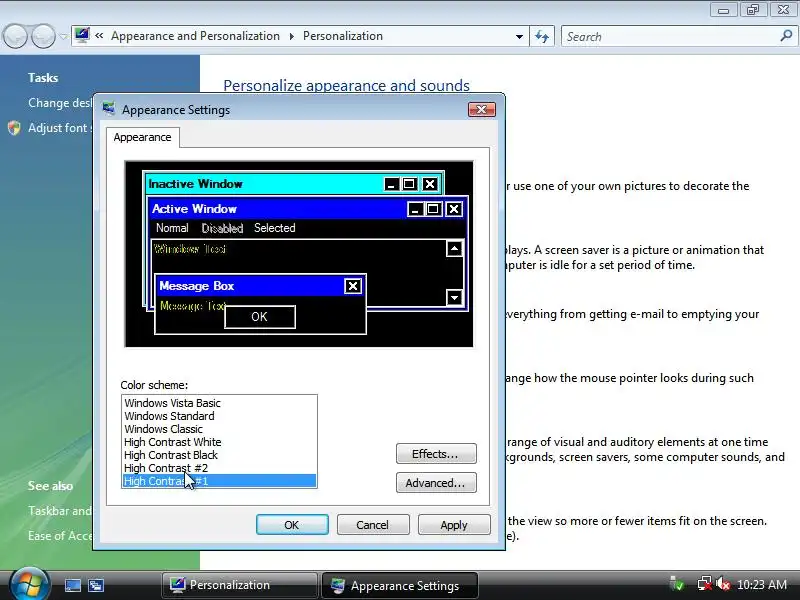Viewport: 800px width, 600px height.
Task: Cancel the Appearance Settings dialog
Action: pos(373,525)
